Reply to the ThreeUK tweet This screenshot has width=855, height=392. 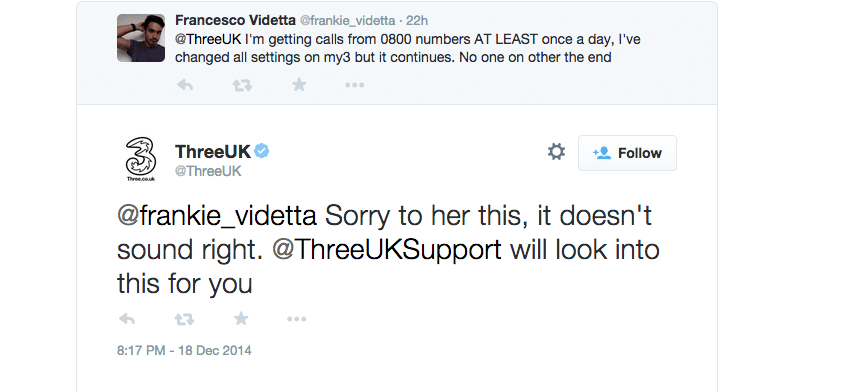pos(127,319)
